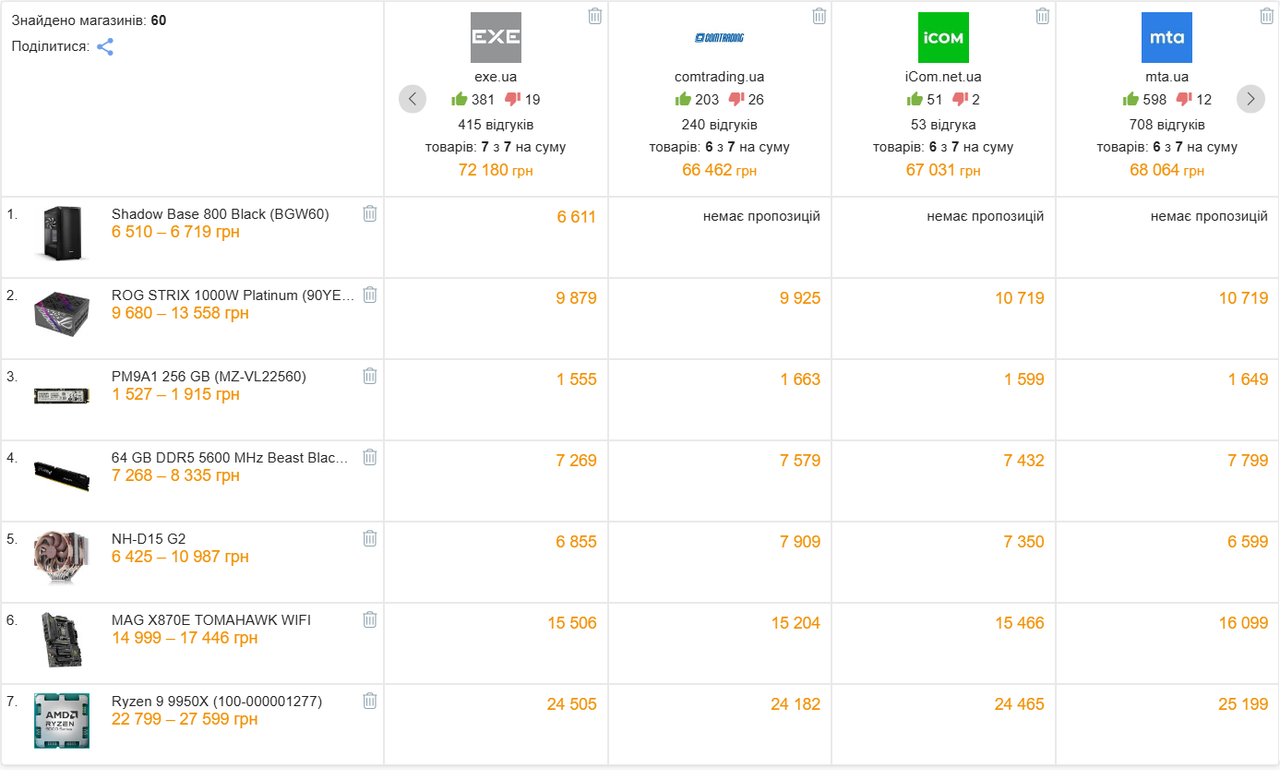Open Ryzen 9 9950X product link
This screenshot has width=1280, height=770.
217,701
